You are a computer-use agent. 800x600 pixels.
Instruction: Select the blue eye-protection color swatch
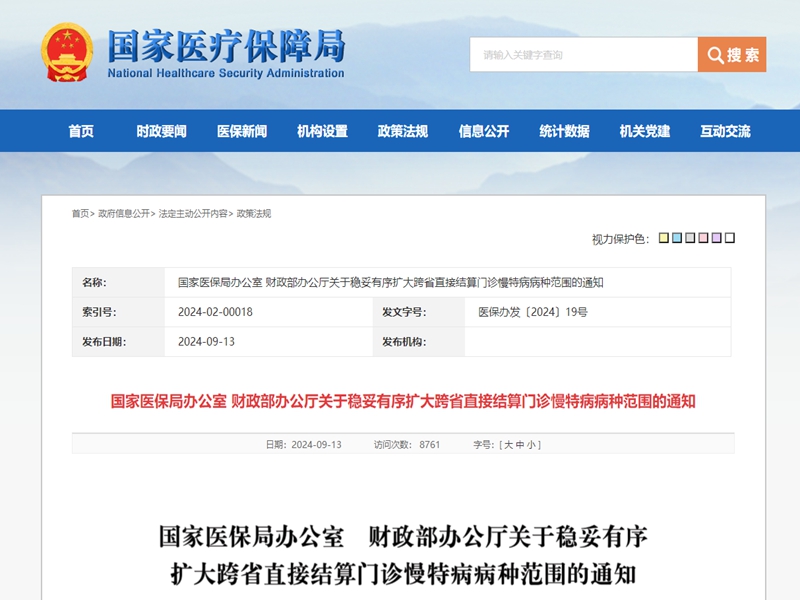675,237
